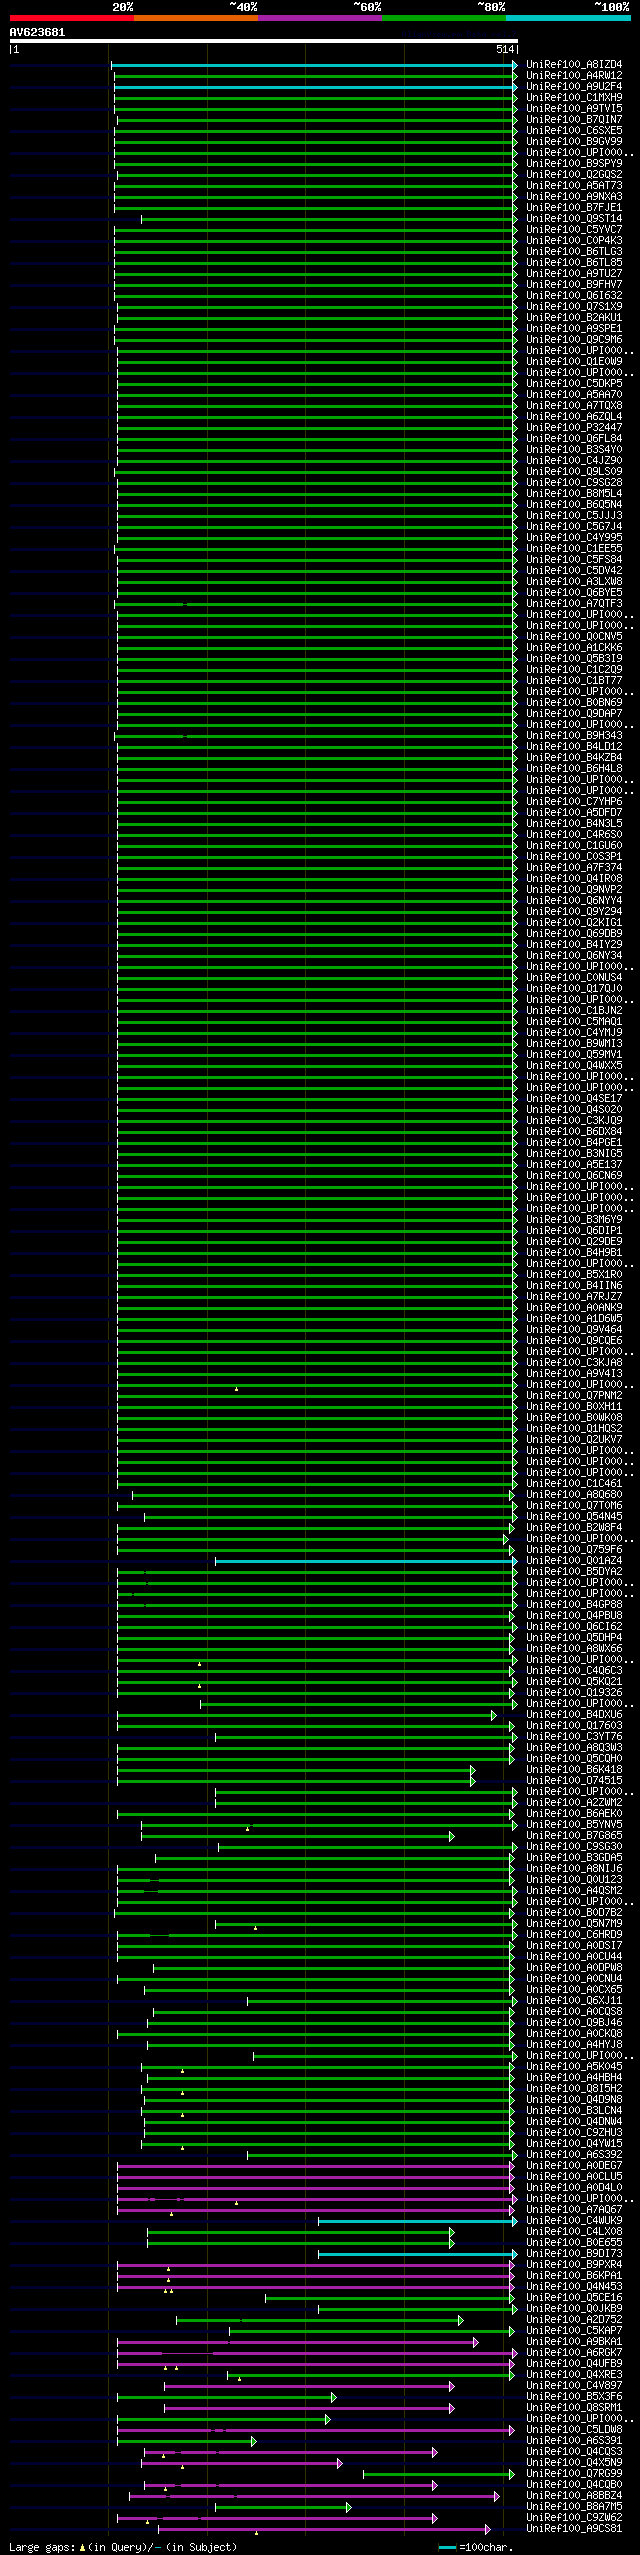This screenshot has height=2555, width=640.
Task: Choose the UniRef100_B2AKU1 hit
Action: point(574,318)
